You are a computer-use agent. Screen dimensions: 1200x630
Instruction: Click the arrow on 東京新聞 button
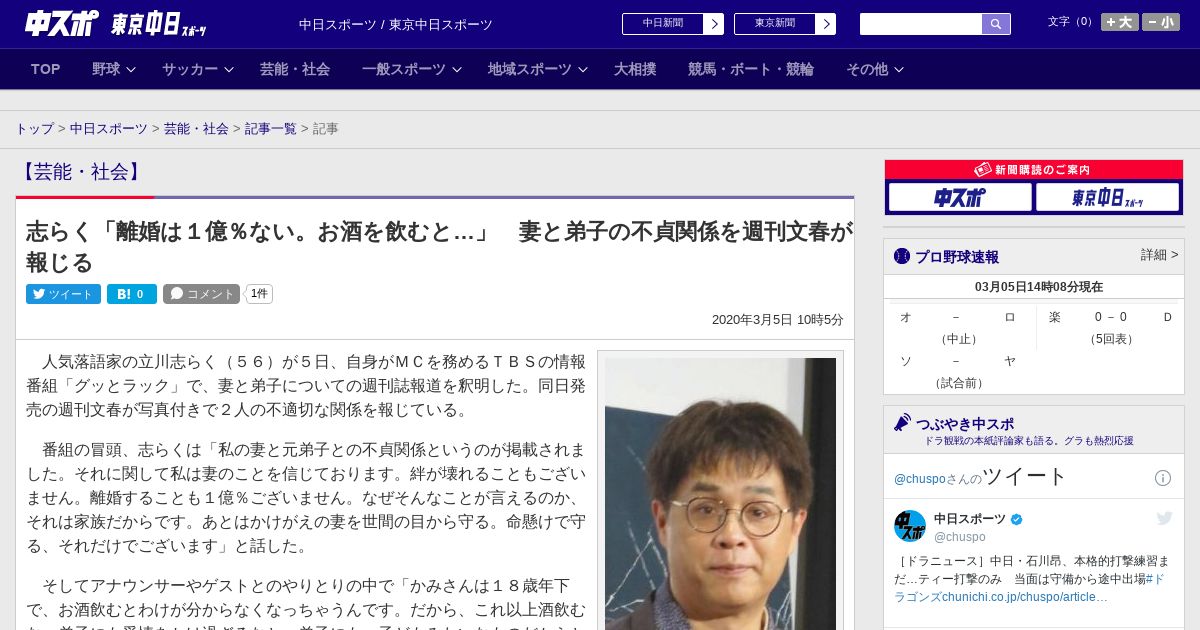coord(825,24)
